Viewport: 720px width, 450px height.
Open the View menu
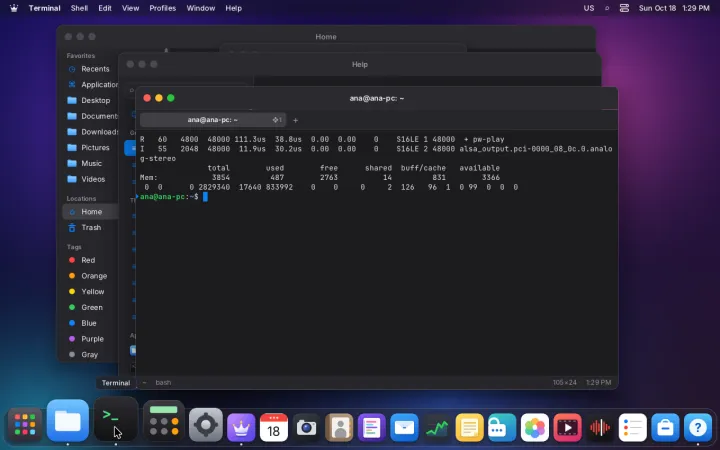point(130,8)
